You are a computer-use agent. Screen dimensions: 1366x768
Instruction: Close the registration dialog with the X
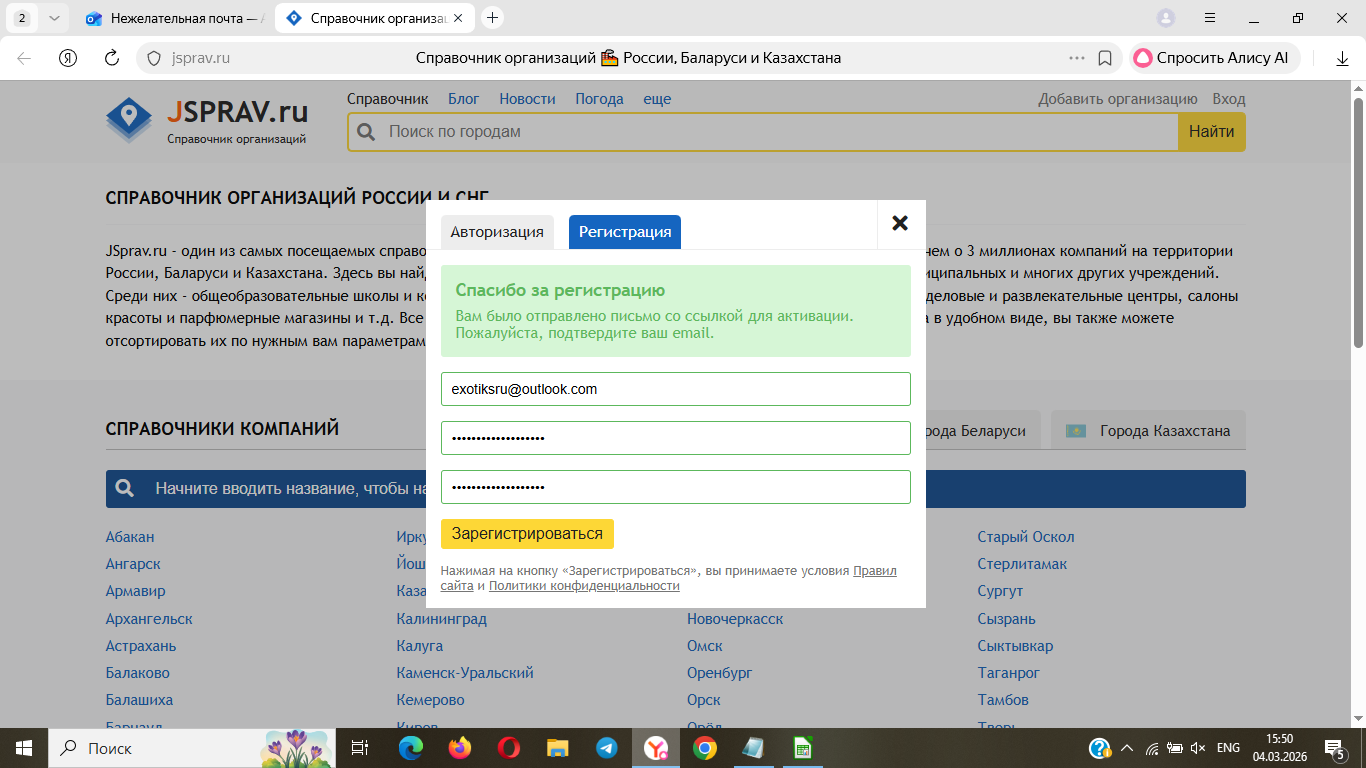900,223
